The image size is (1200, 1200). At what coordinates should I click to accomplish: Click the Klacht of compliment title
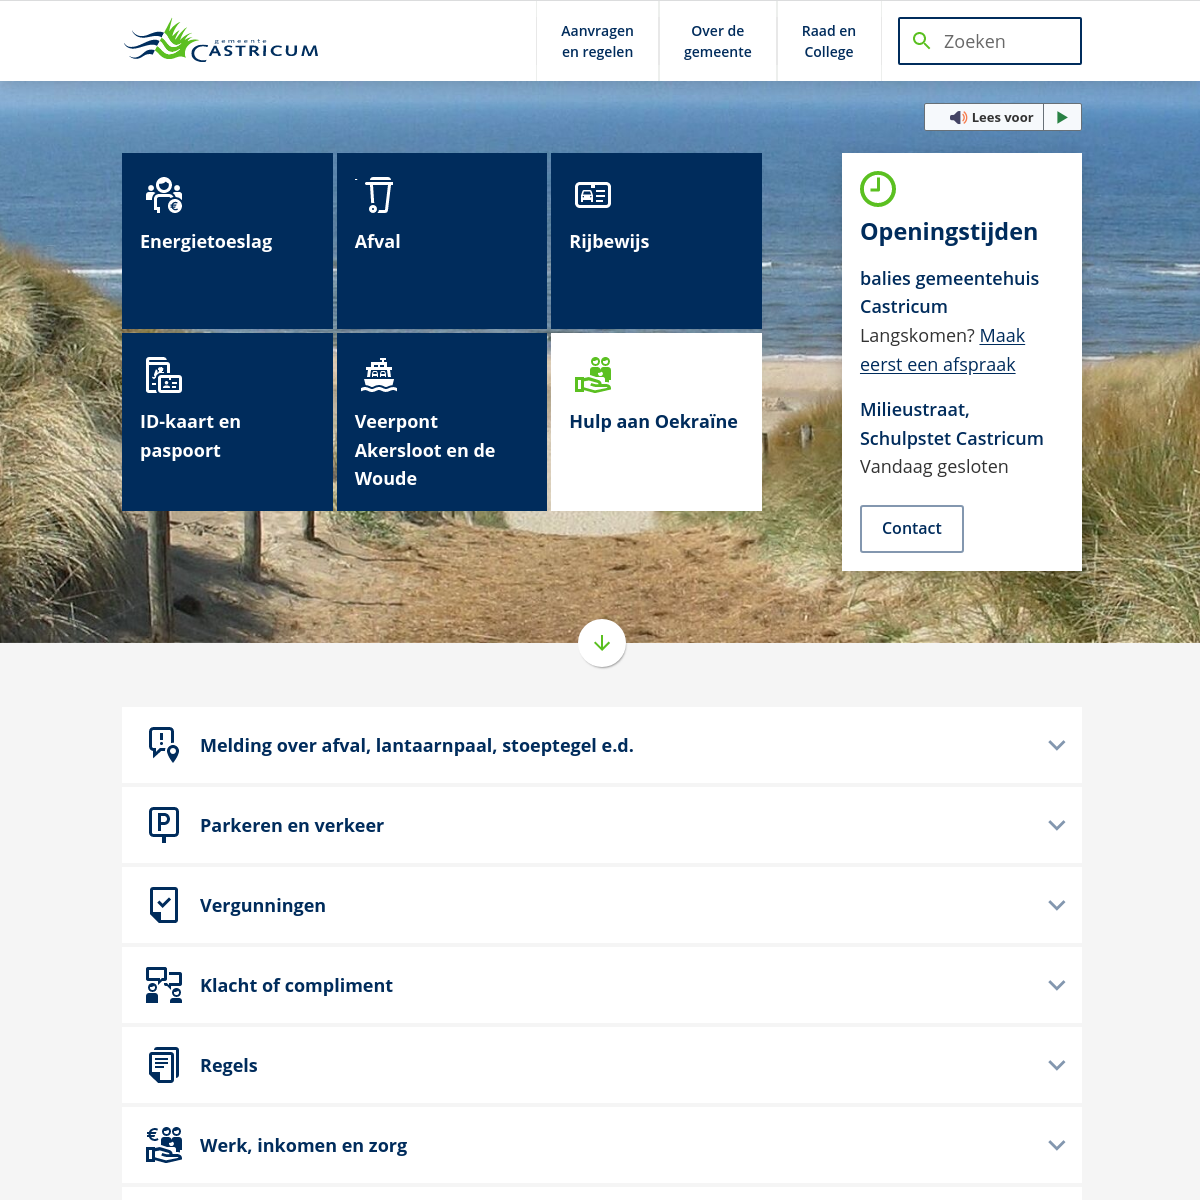pyautogui.click(x=297, y=985)
